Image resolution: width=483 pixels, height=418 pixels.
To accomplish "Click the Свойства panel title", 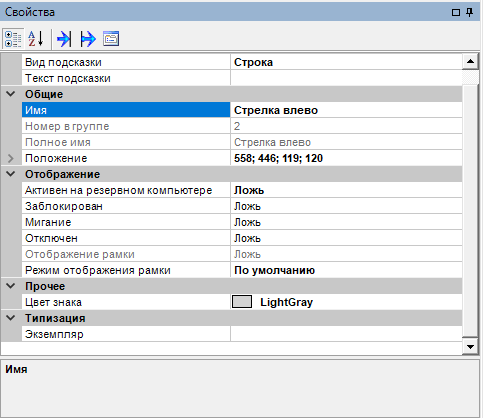I will point(30,12).
